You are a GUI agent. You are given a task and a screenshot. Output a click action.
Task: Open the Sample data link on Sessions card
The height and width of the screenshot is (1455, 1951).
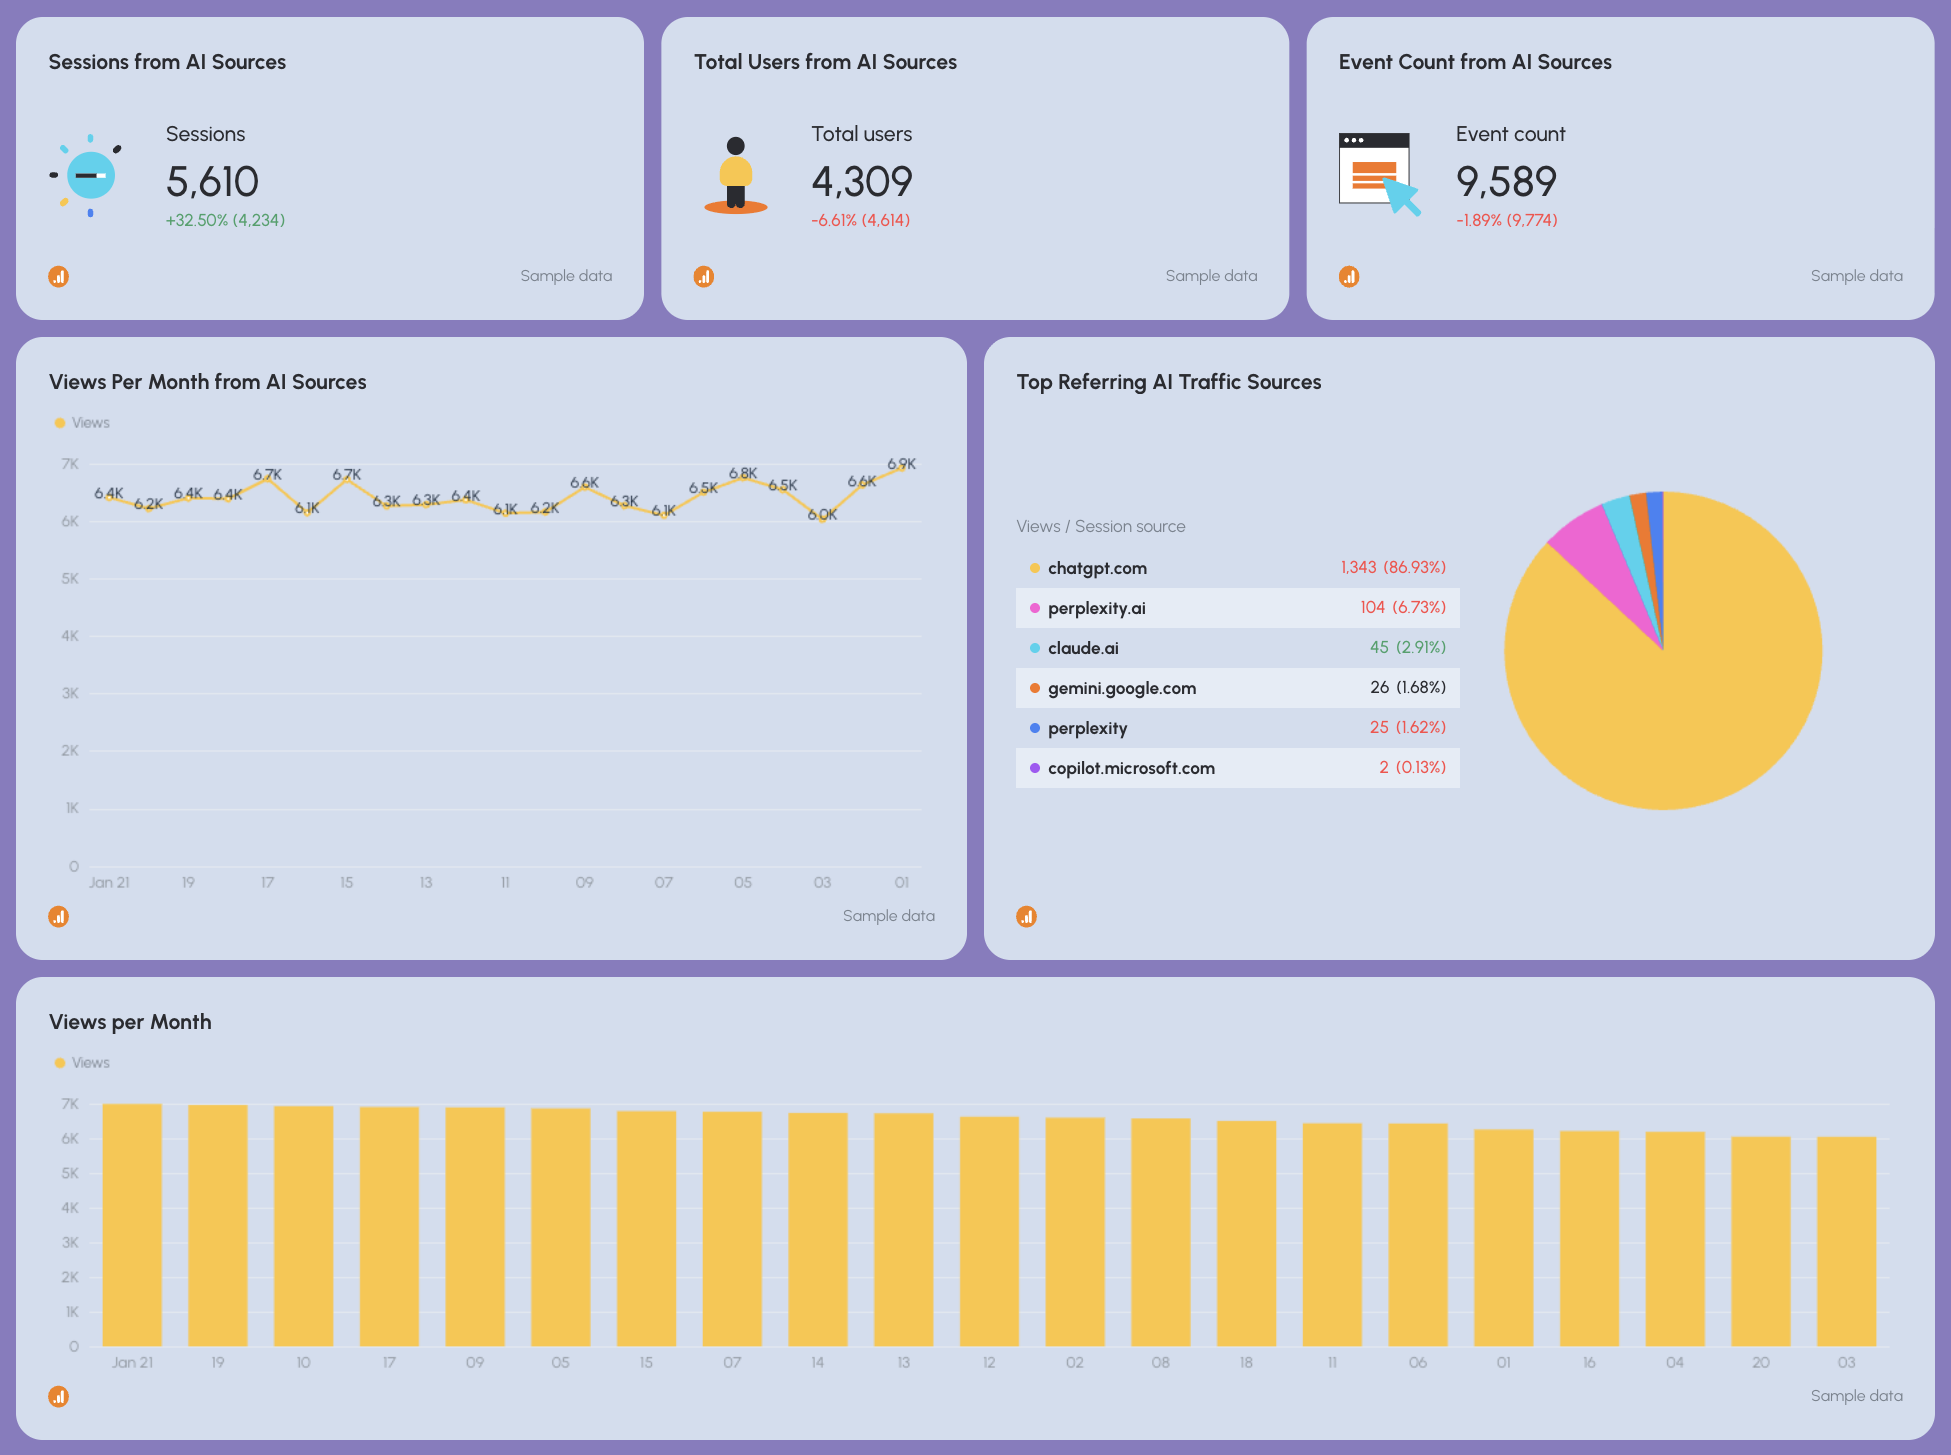566,276
